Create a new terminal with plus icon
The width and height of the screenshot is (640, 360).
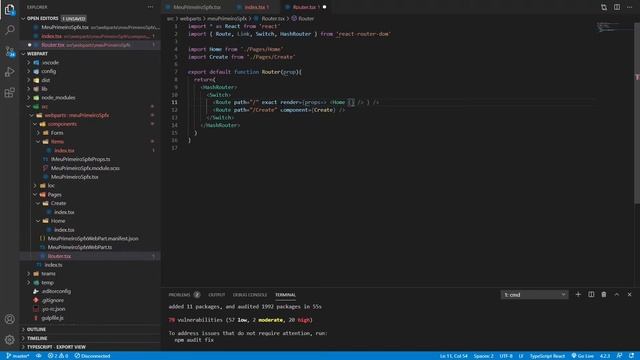(x=578, y=294)
